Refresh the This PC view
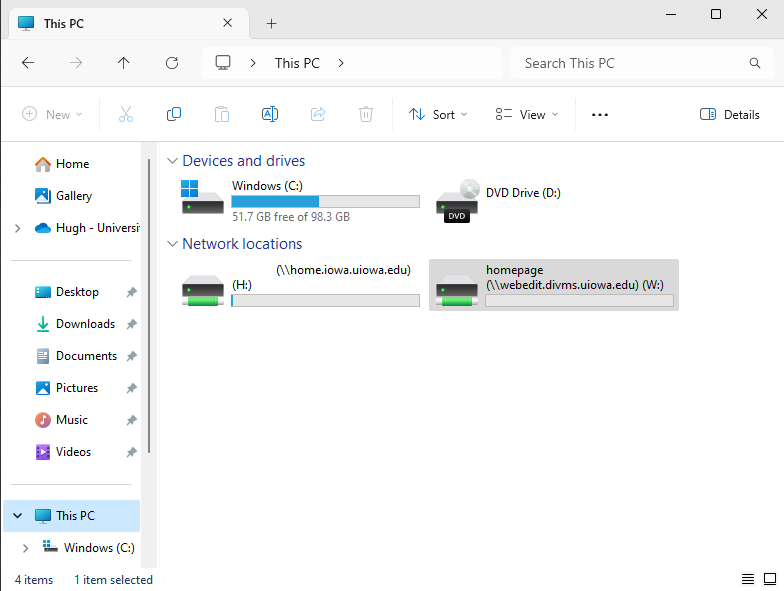Screen dimensions: 784x591 172,63
